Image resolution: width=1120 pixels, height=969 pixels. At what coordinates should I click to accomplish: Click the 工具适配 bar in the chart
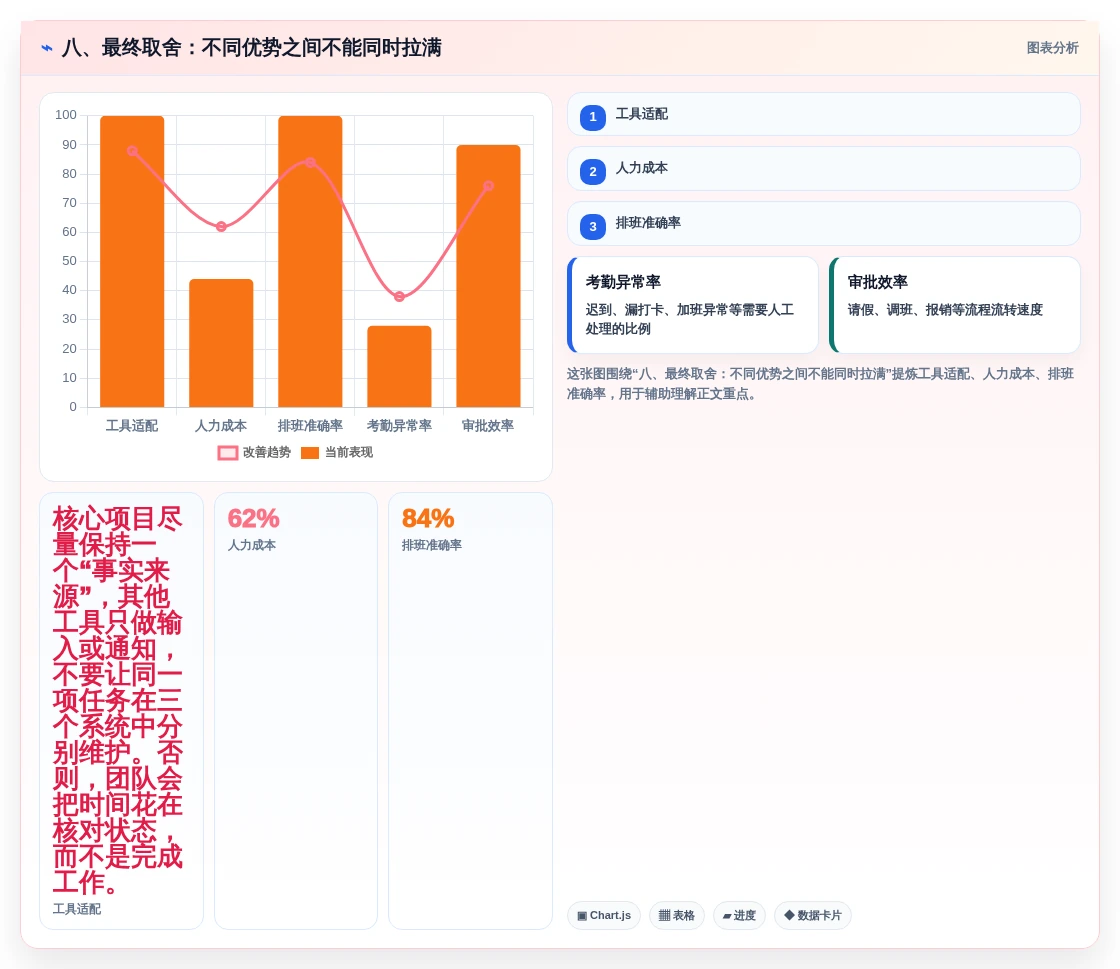point(132,261)
